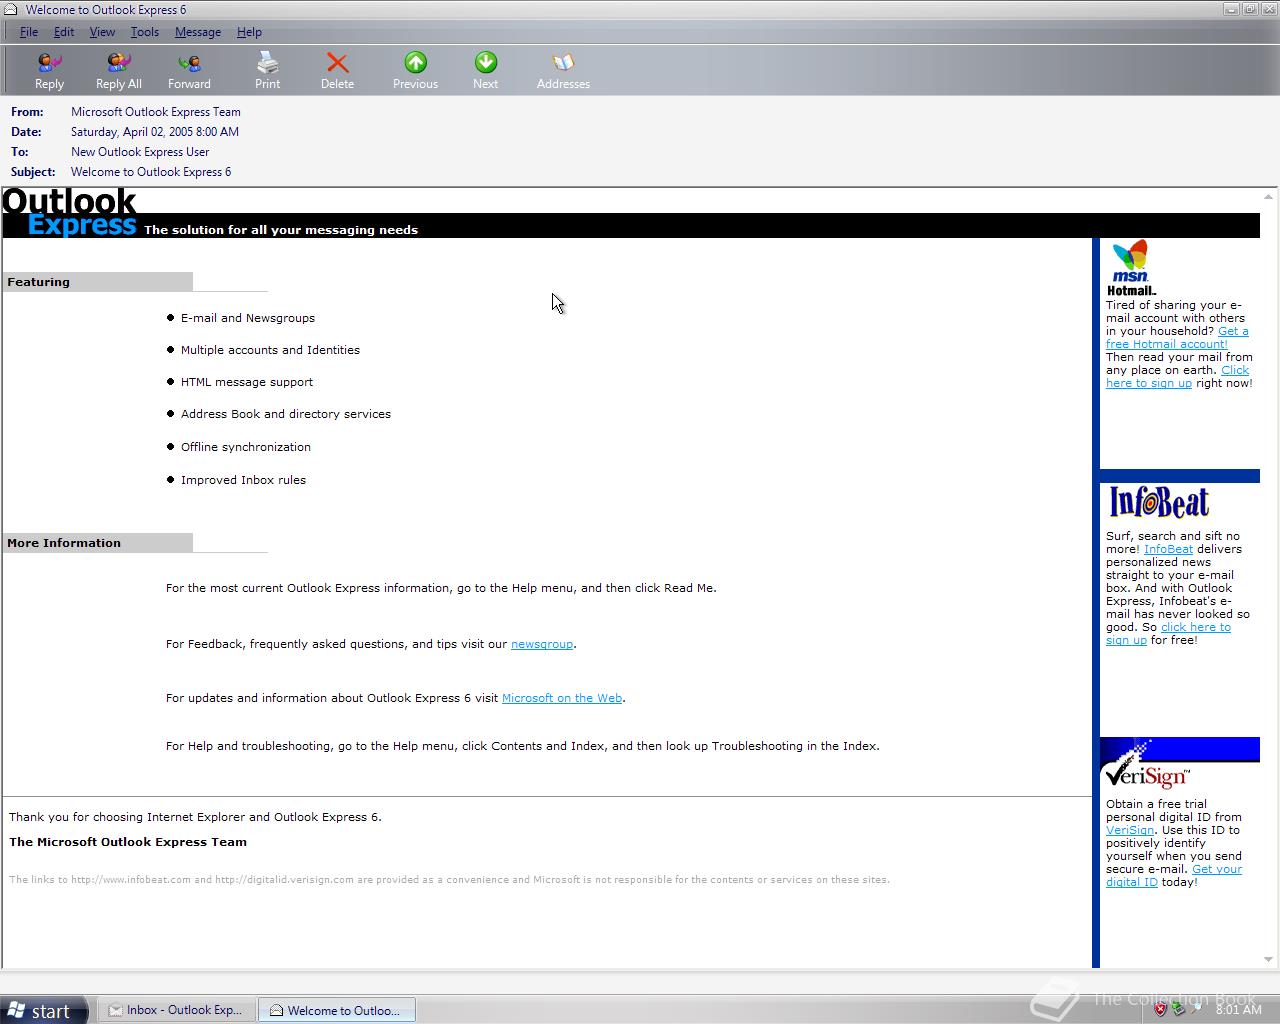Image resolution: width=1280 pixels, height=1024 pixels.
Task: Click the recipient New Outlook Express User
Action: click(140, 152)
